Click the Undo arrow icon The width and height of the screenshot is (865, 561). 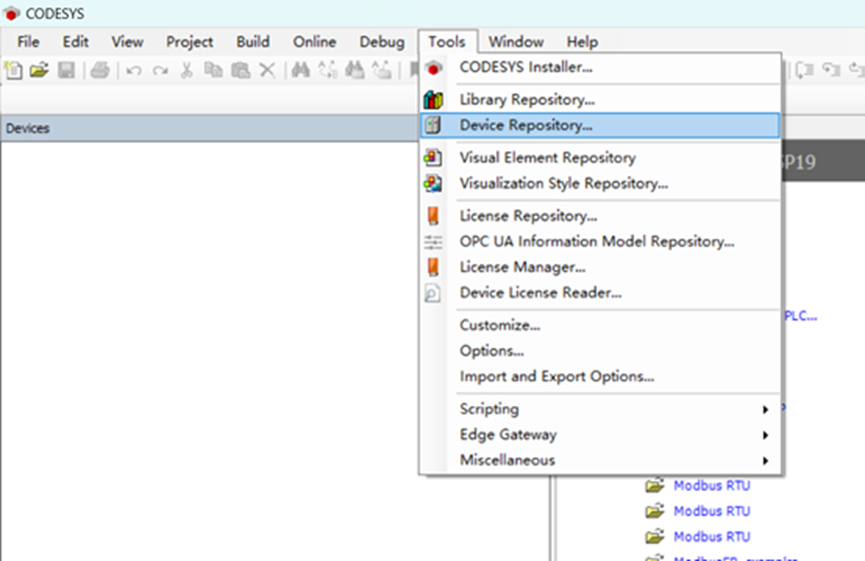pos(133,70)
